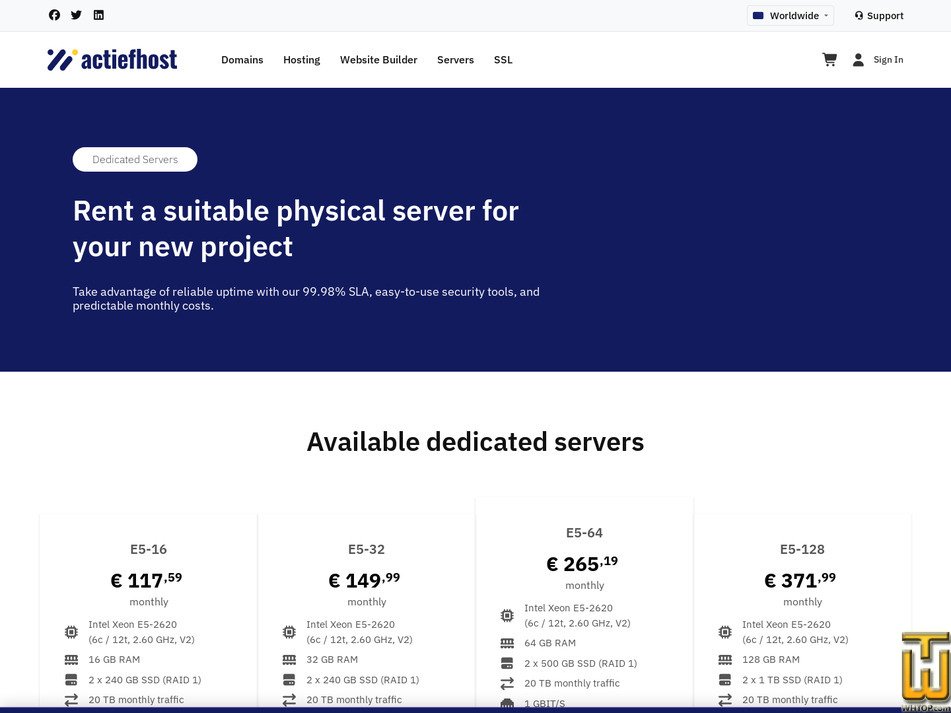
Task: Click the Dedicated Servers badge
Action: (134, 159)
